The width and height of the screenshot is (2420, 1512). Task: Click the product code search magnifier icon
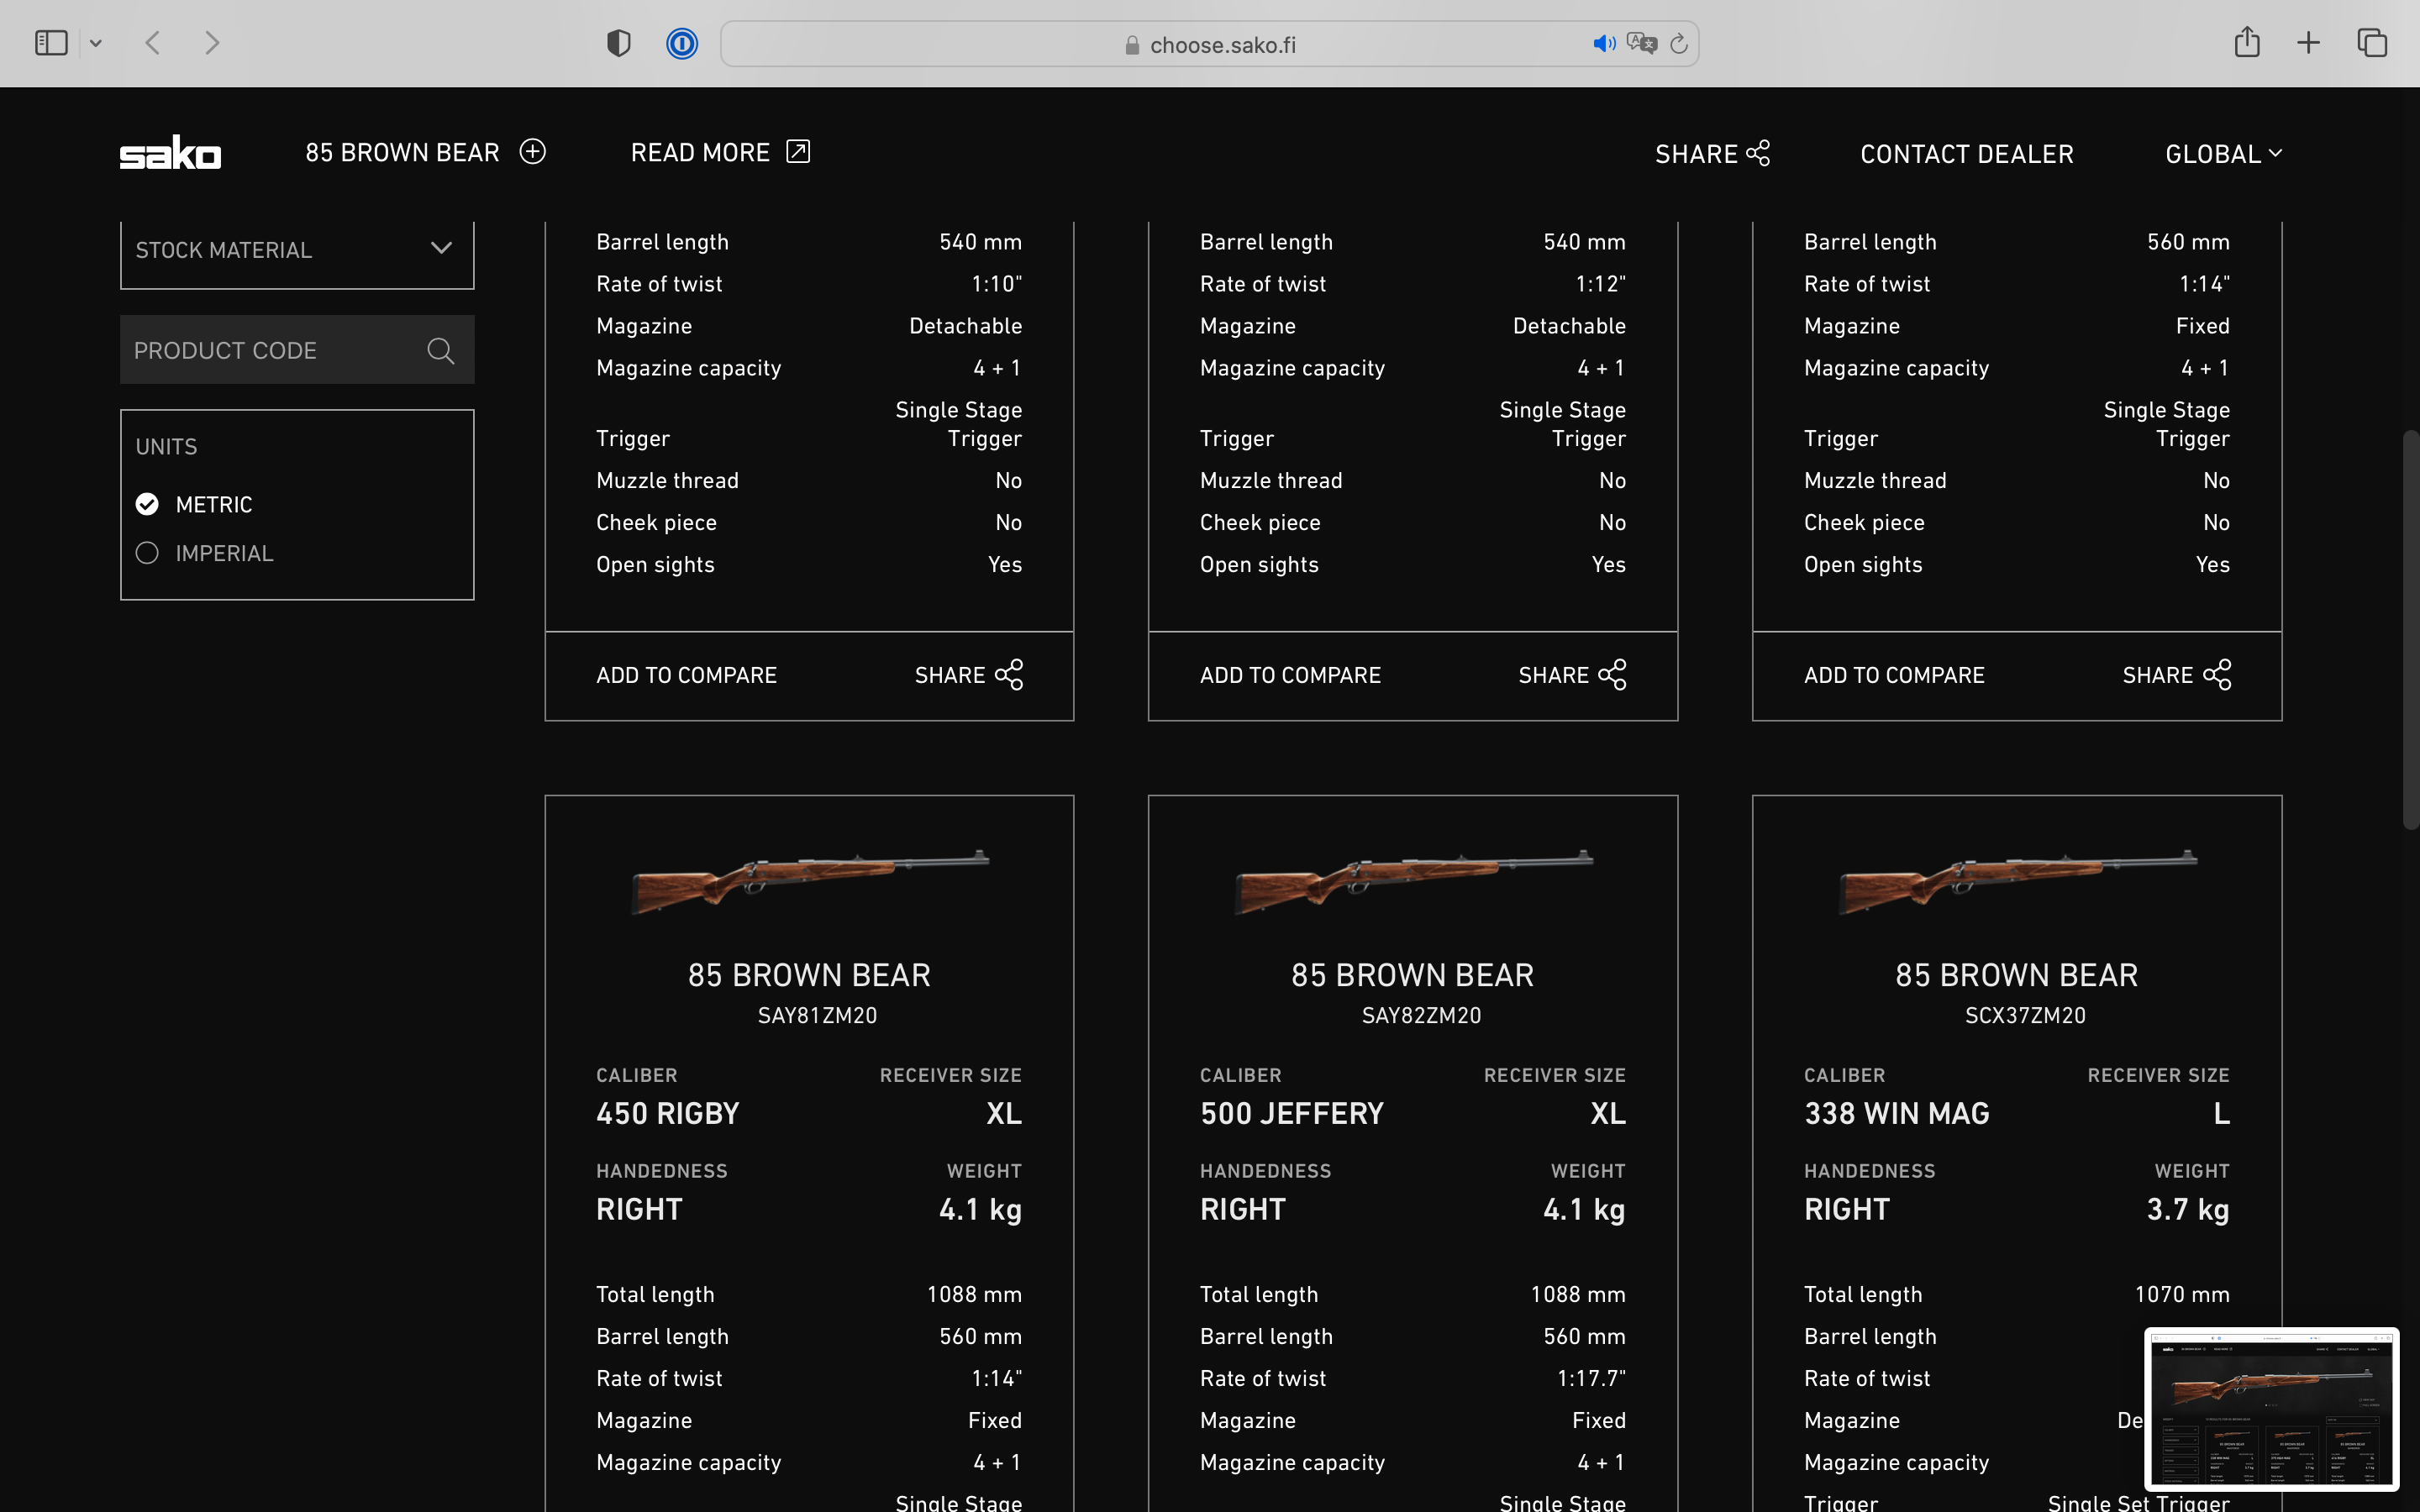click(x=440, y=350)
